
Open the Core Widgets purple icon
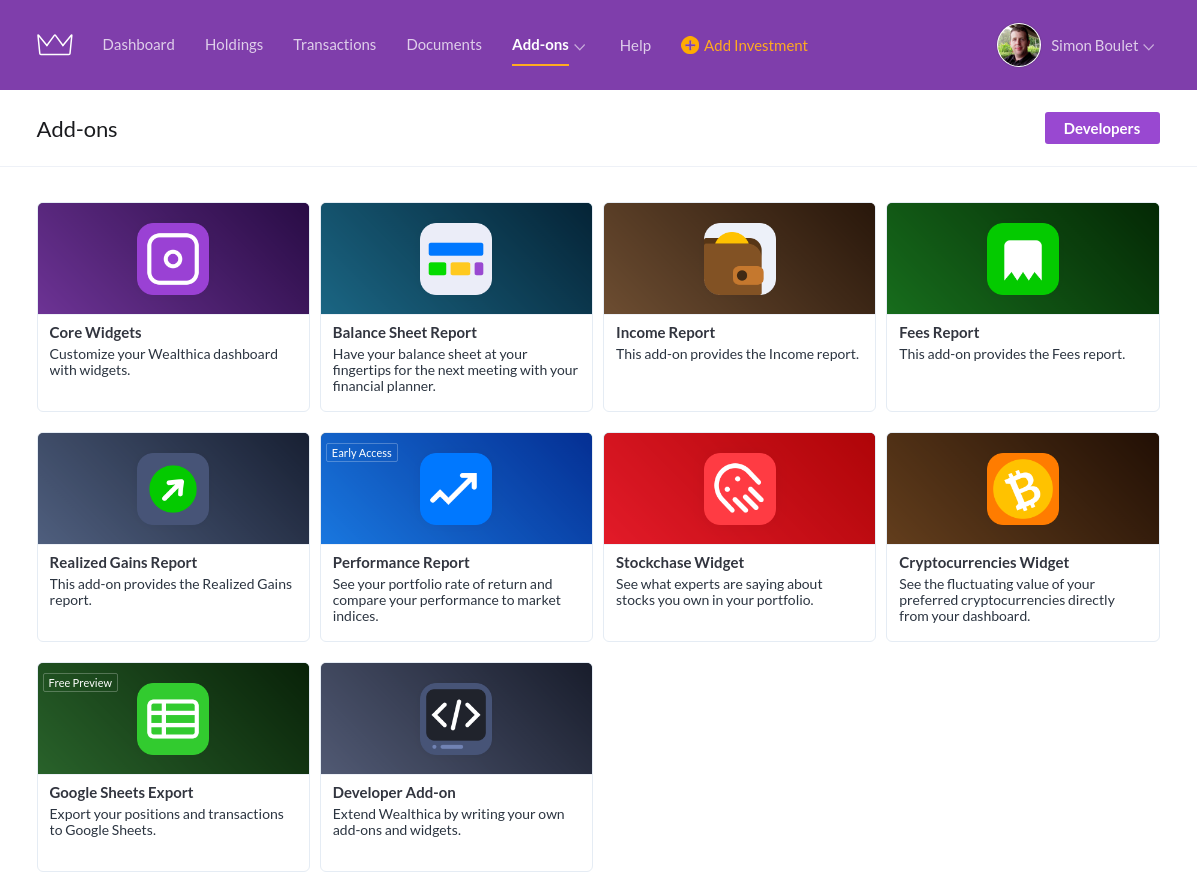[x=173, y=259]
